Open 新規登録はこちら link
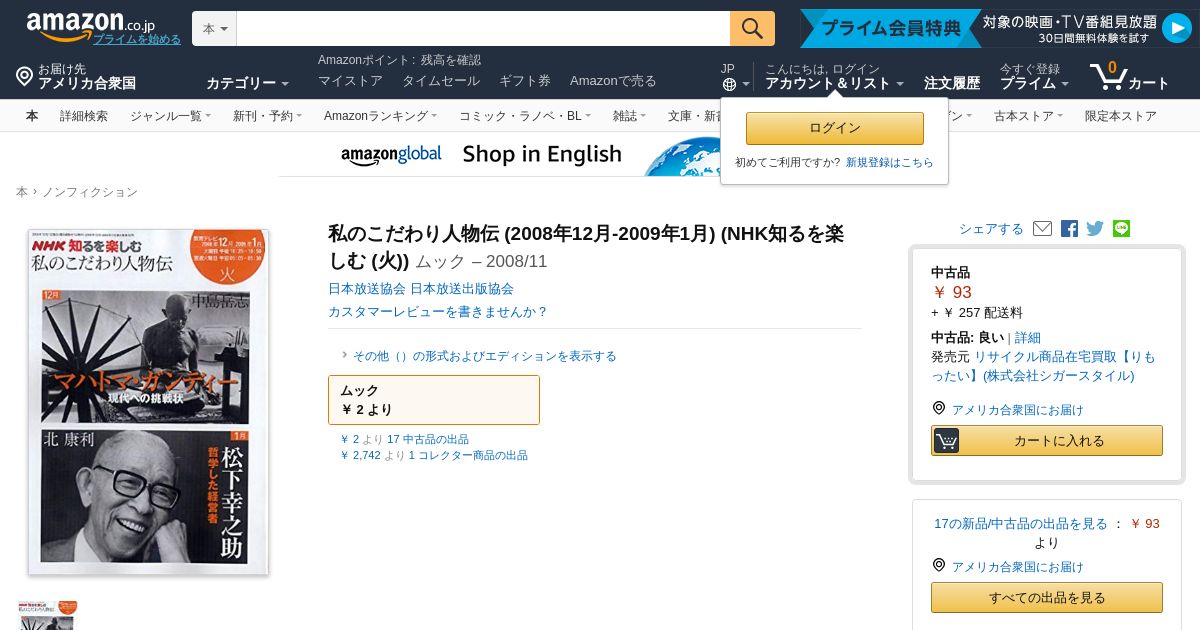This screenshot has height=630, width=1200. 889,163
